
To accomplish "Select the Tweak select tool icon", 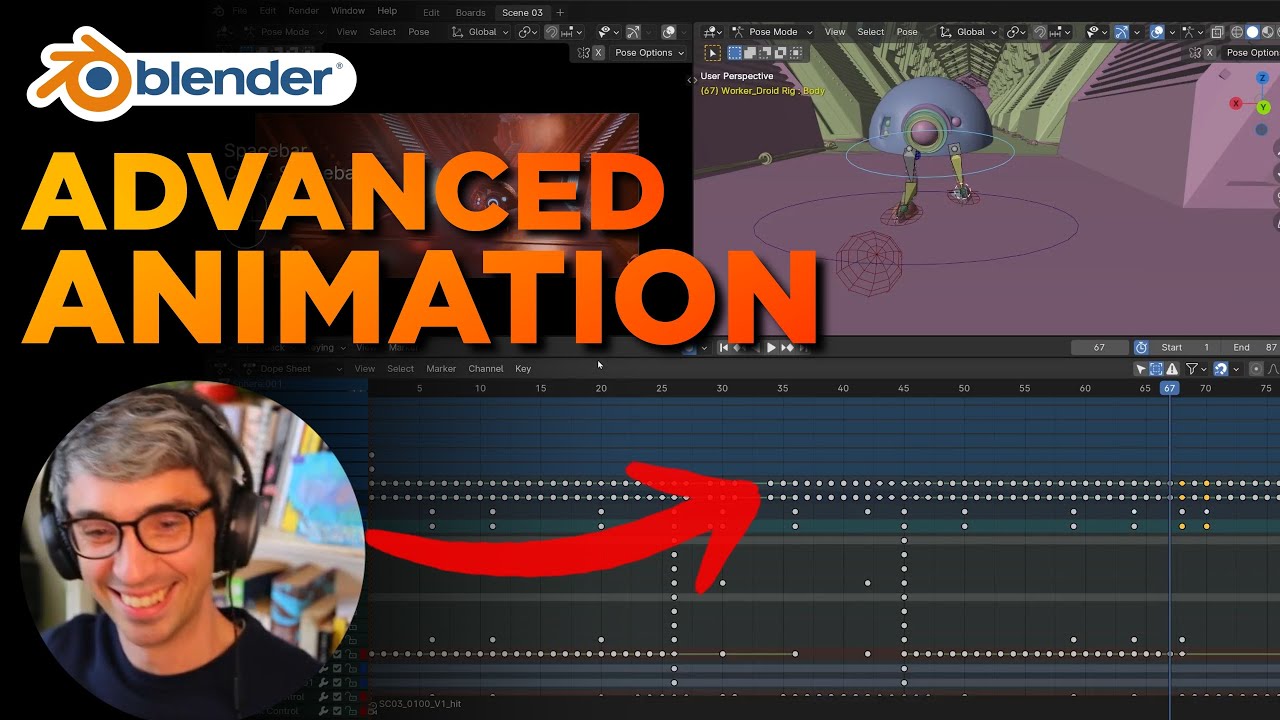I will coord(712,53).
